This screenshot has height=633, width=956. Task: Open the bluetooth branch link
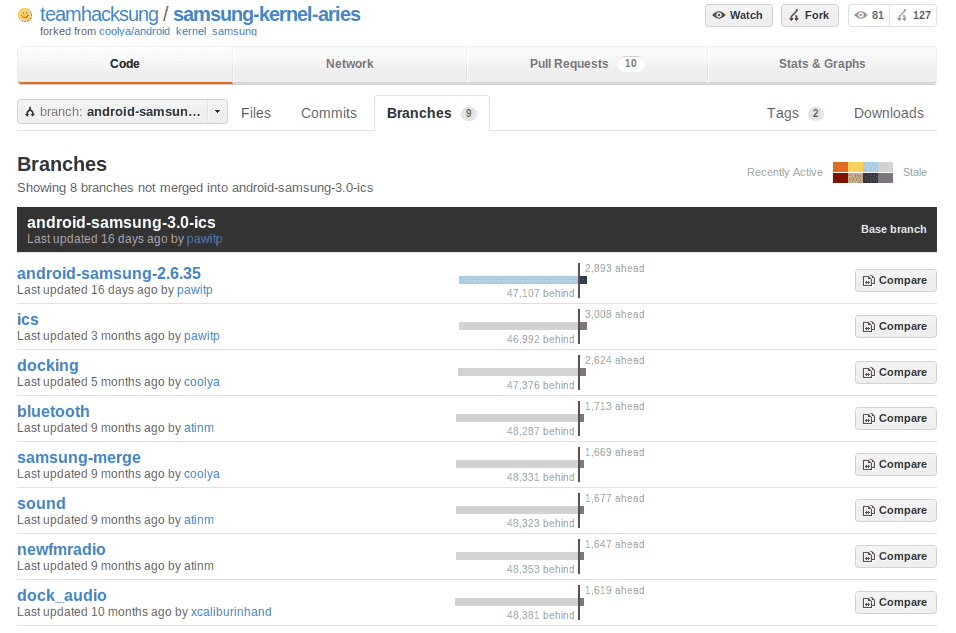[53, 412]
